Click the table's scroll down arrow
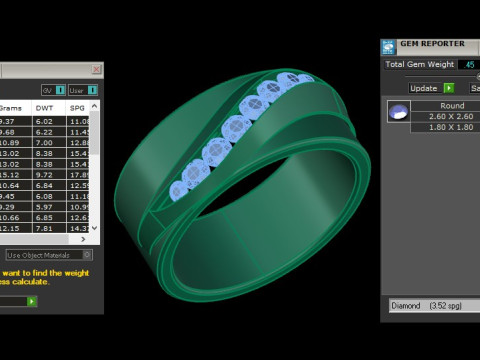This screenshot has height=360, width=480. [x=94, y=228]
